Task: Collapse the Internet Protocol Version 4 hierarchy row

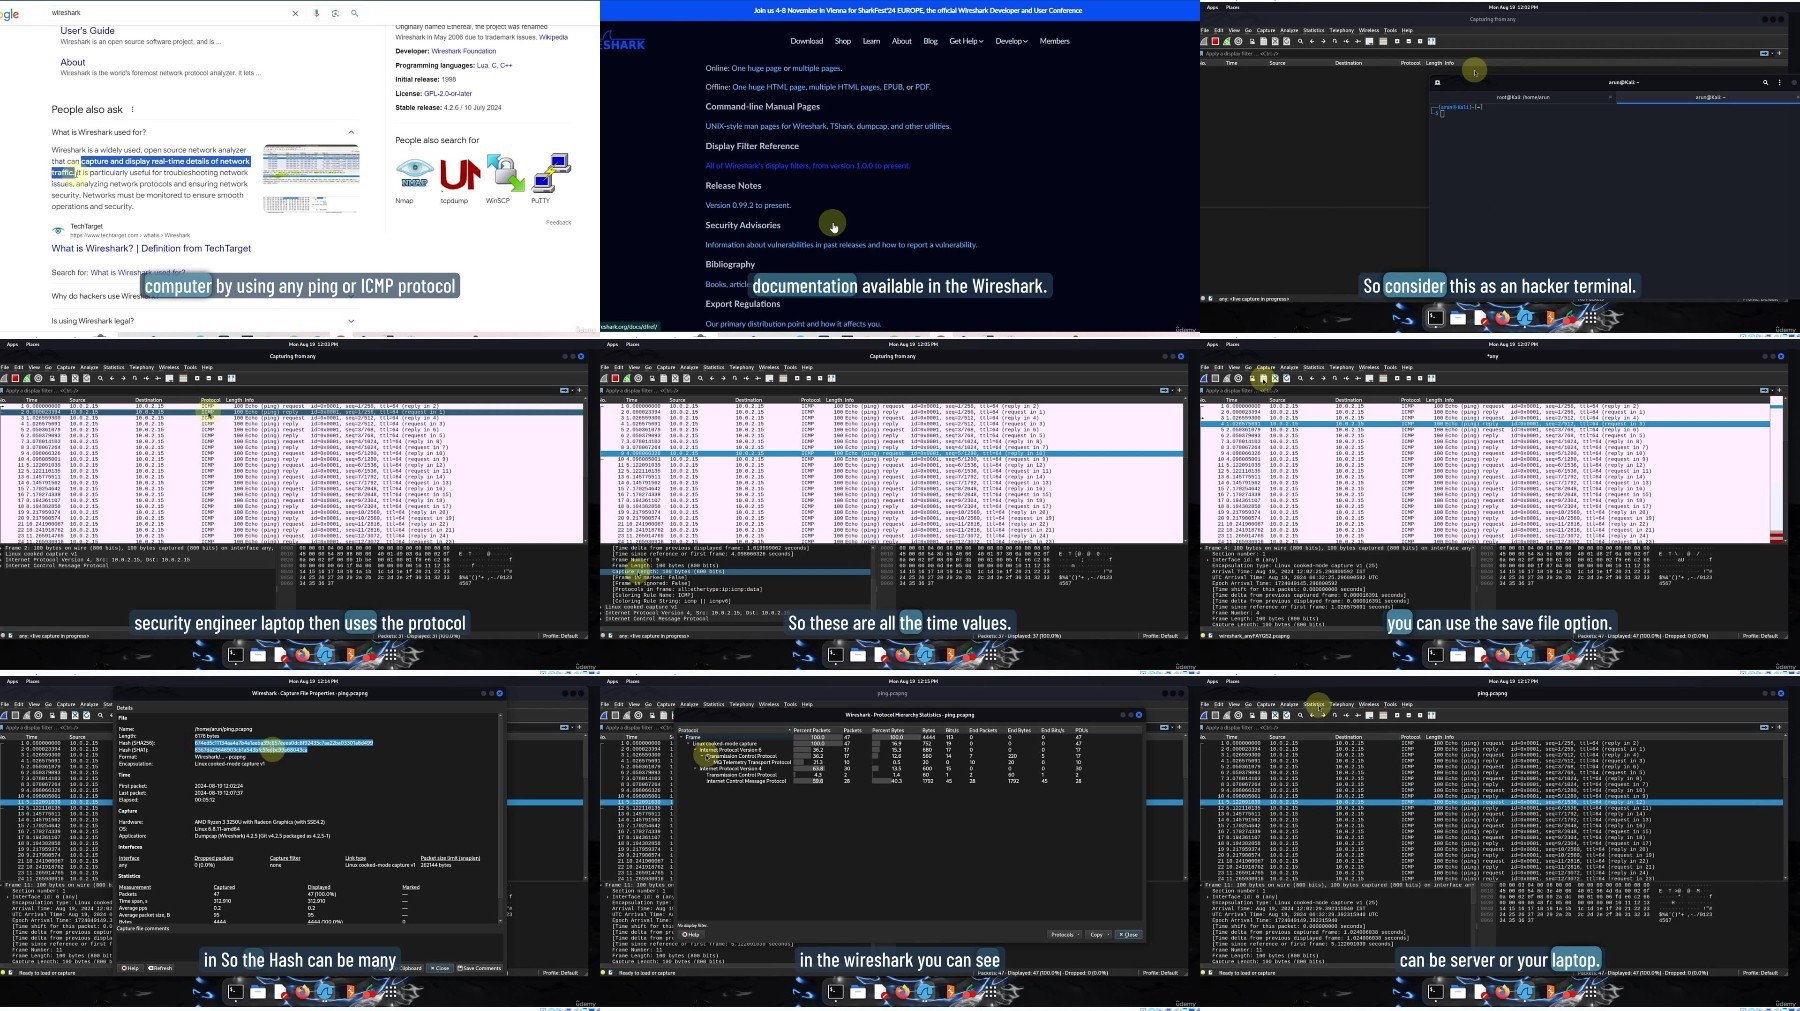Action: pos(695,768)
